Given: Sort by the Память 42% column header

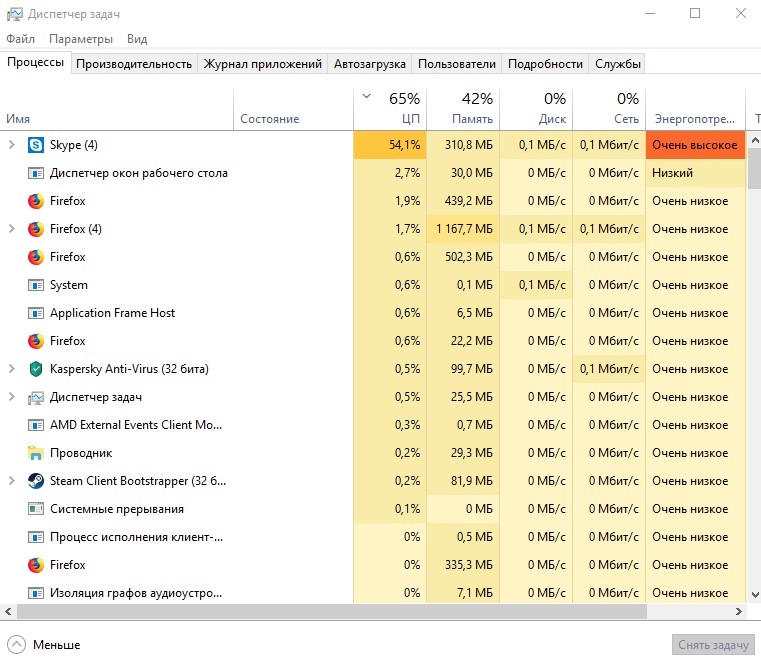Looking at the screenshot, I should (463, 109).
